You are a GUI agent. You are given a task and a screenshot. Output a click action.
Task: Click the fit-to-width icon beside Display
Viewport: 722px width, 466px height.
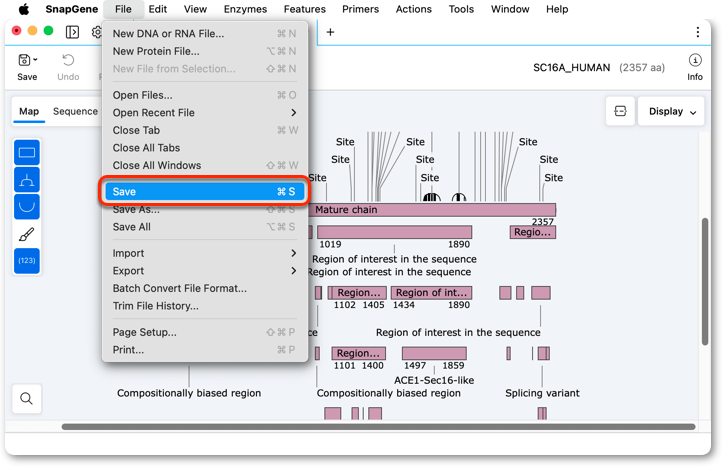tap(620, 111)
